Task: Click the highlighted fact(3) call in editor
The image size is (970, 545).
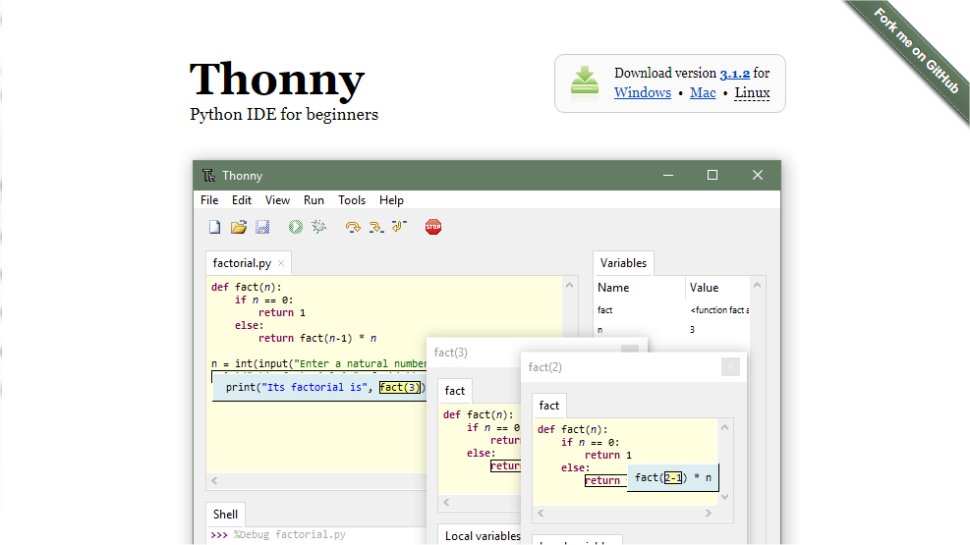Action: pos(400,387)
